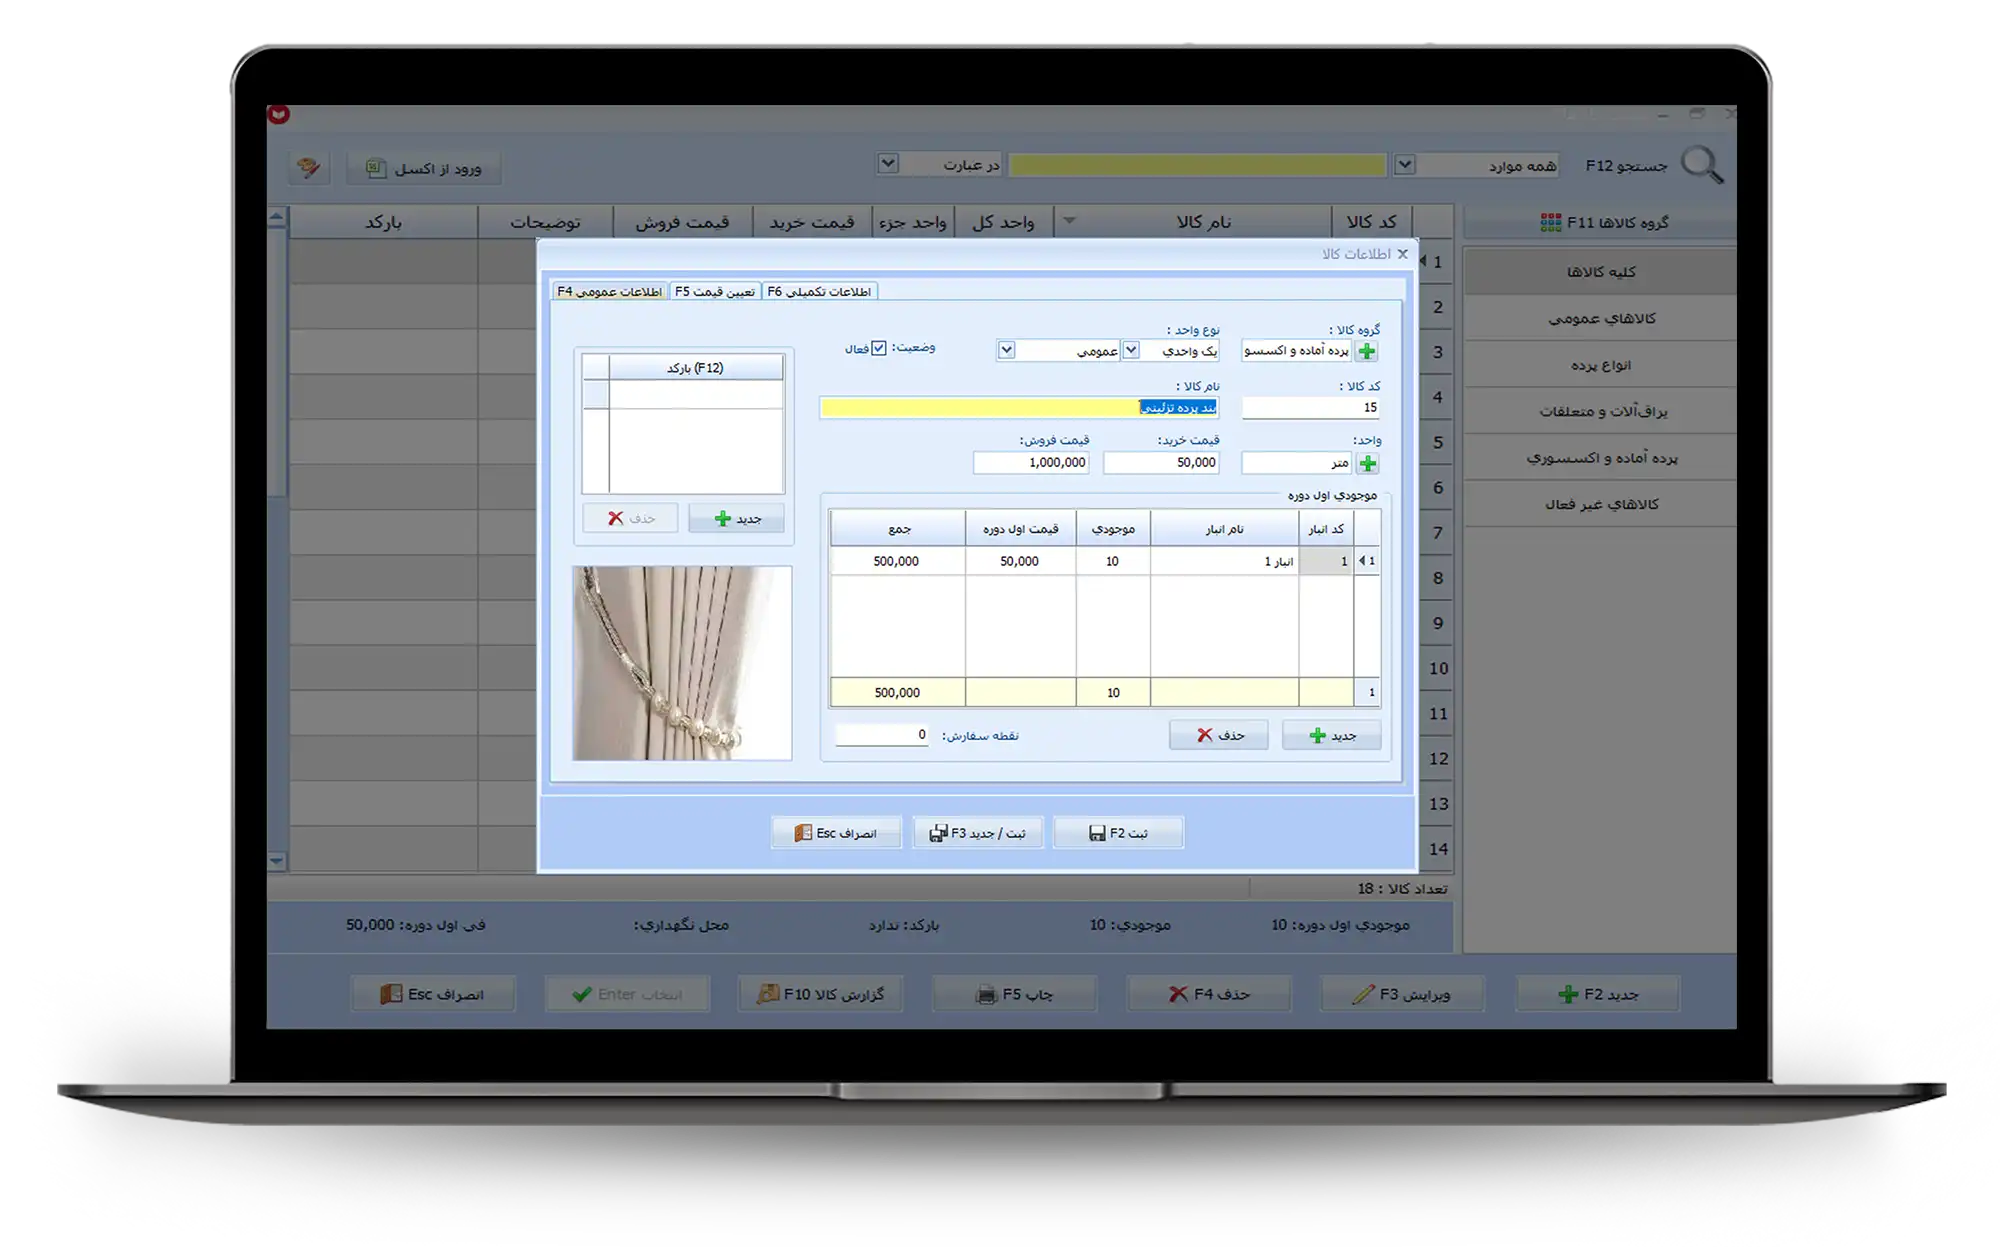Toggle the 'فعال' status checkbox

coord(878,348)
